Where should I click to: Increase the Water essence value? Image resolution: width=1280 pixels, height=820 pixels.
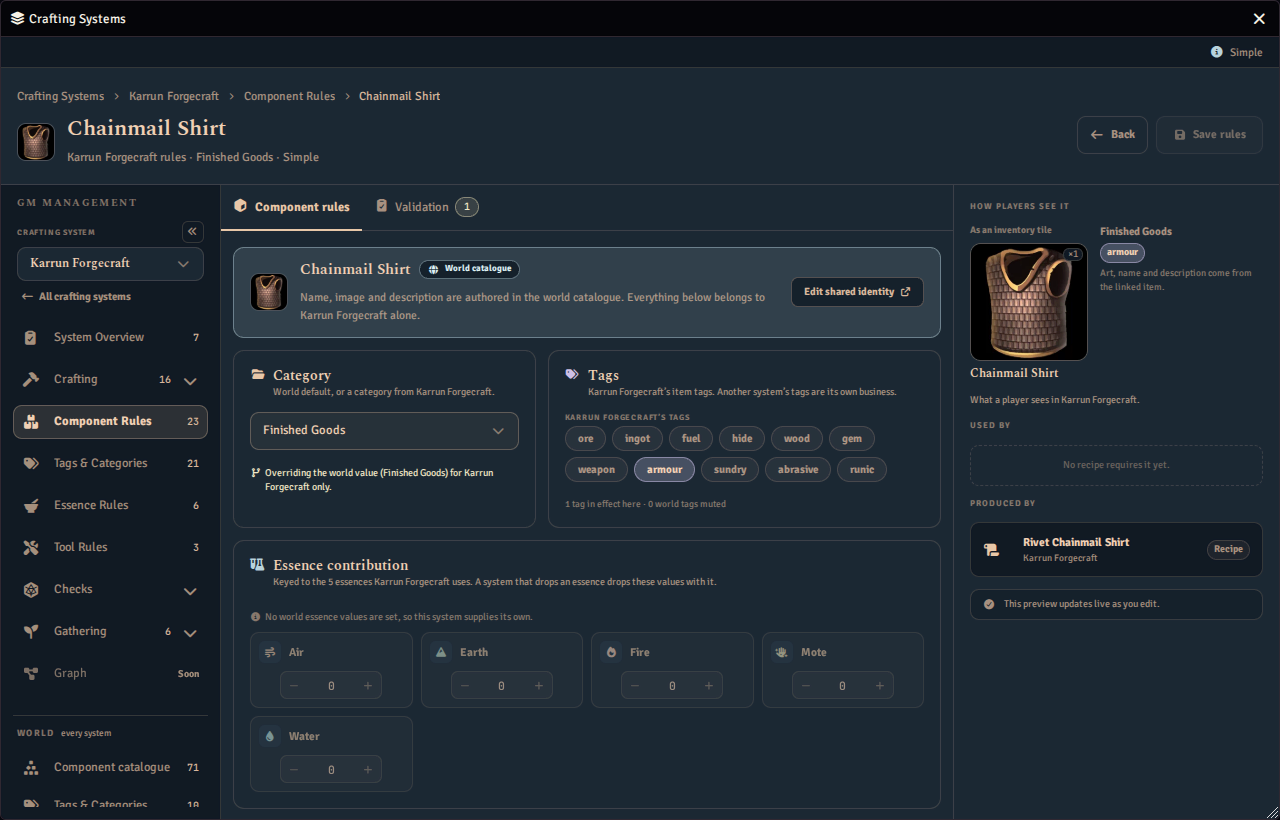click(x=368, y=770)
